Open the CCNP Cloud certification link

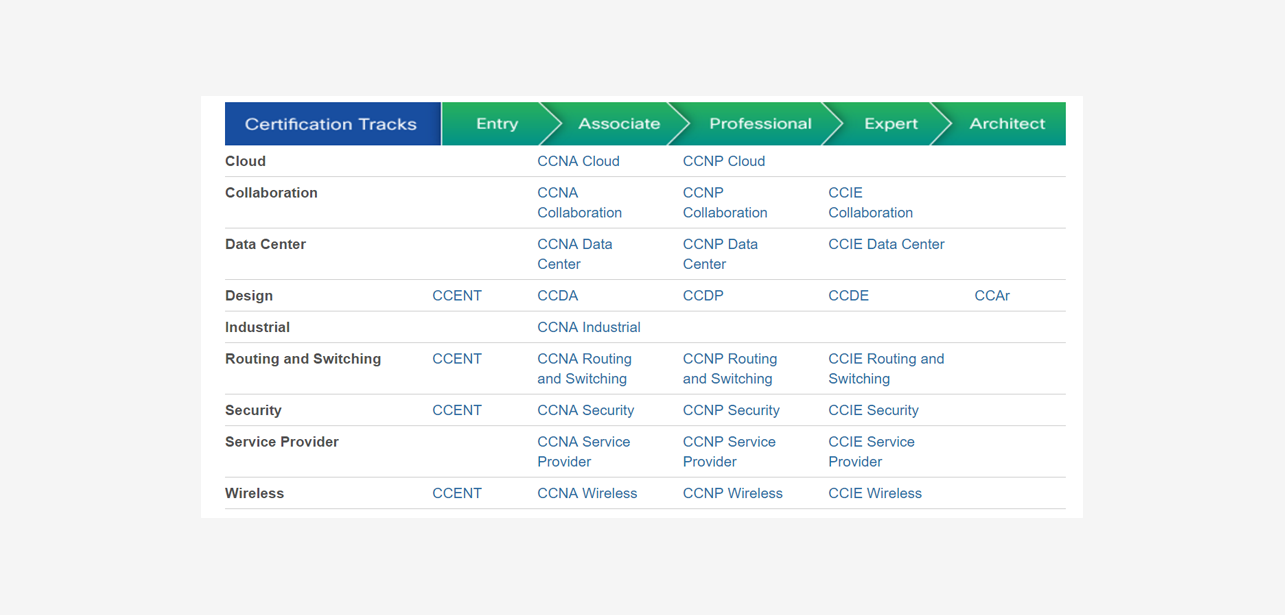(724, 161)
